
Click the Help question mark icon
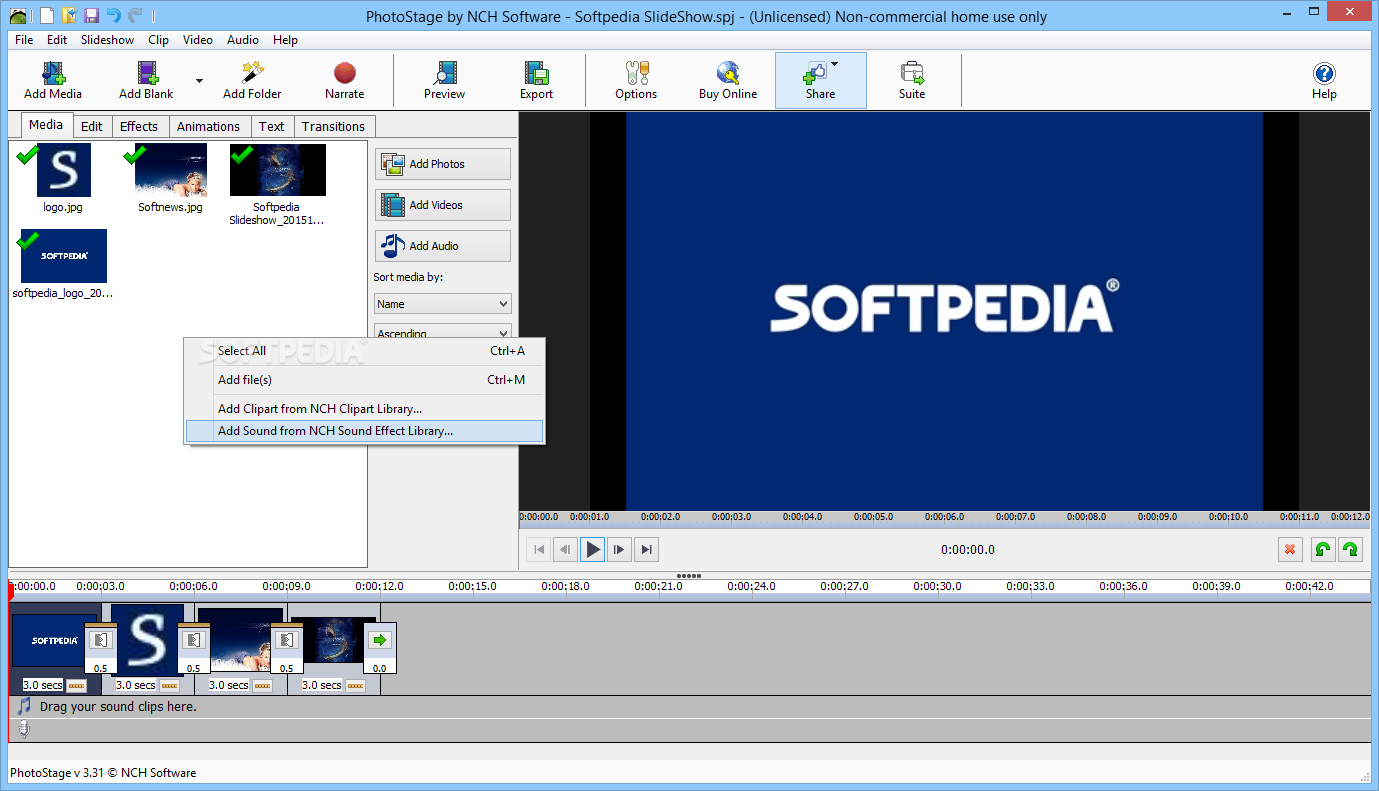[x=1324, y=73]
